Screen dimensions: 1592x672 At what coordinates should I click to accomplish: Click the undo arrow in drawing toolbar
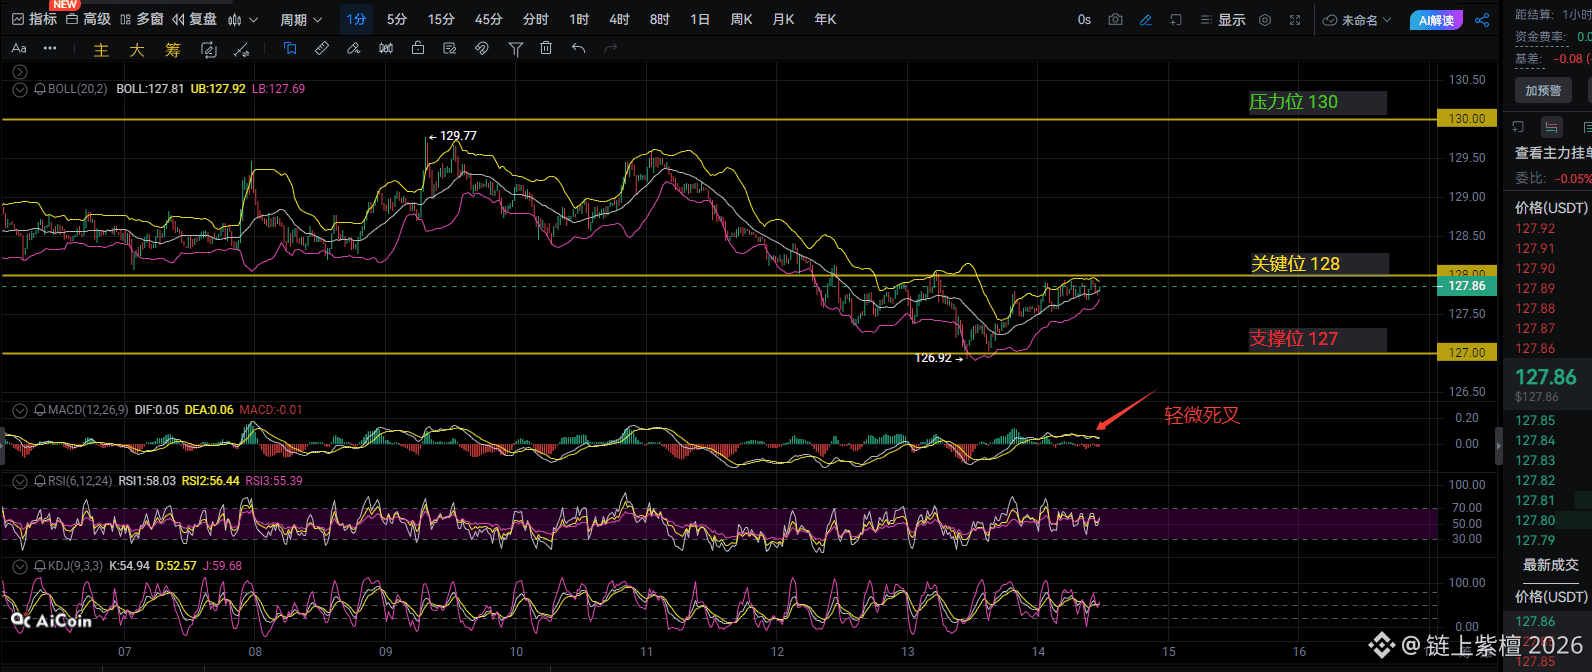[578, 49]
